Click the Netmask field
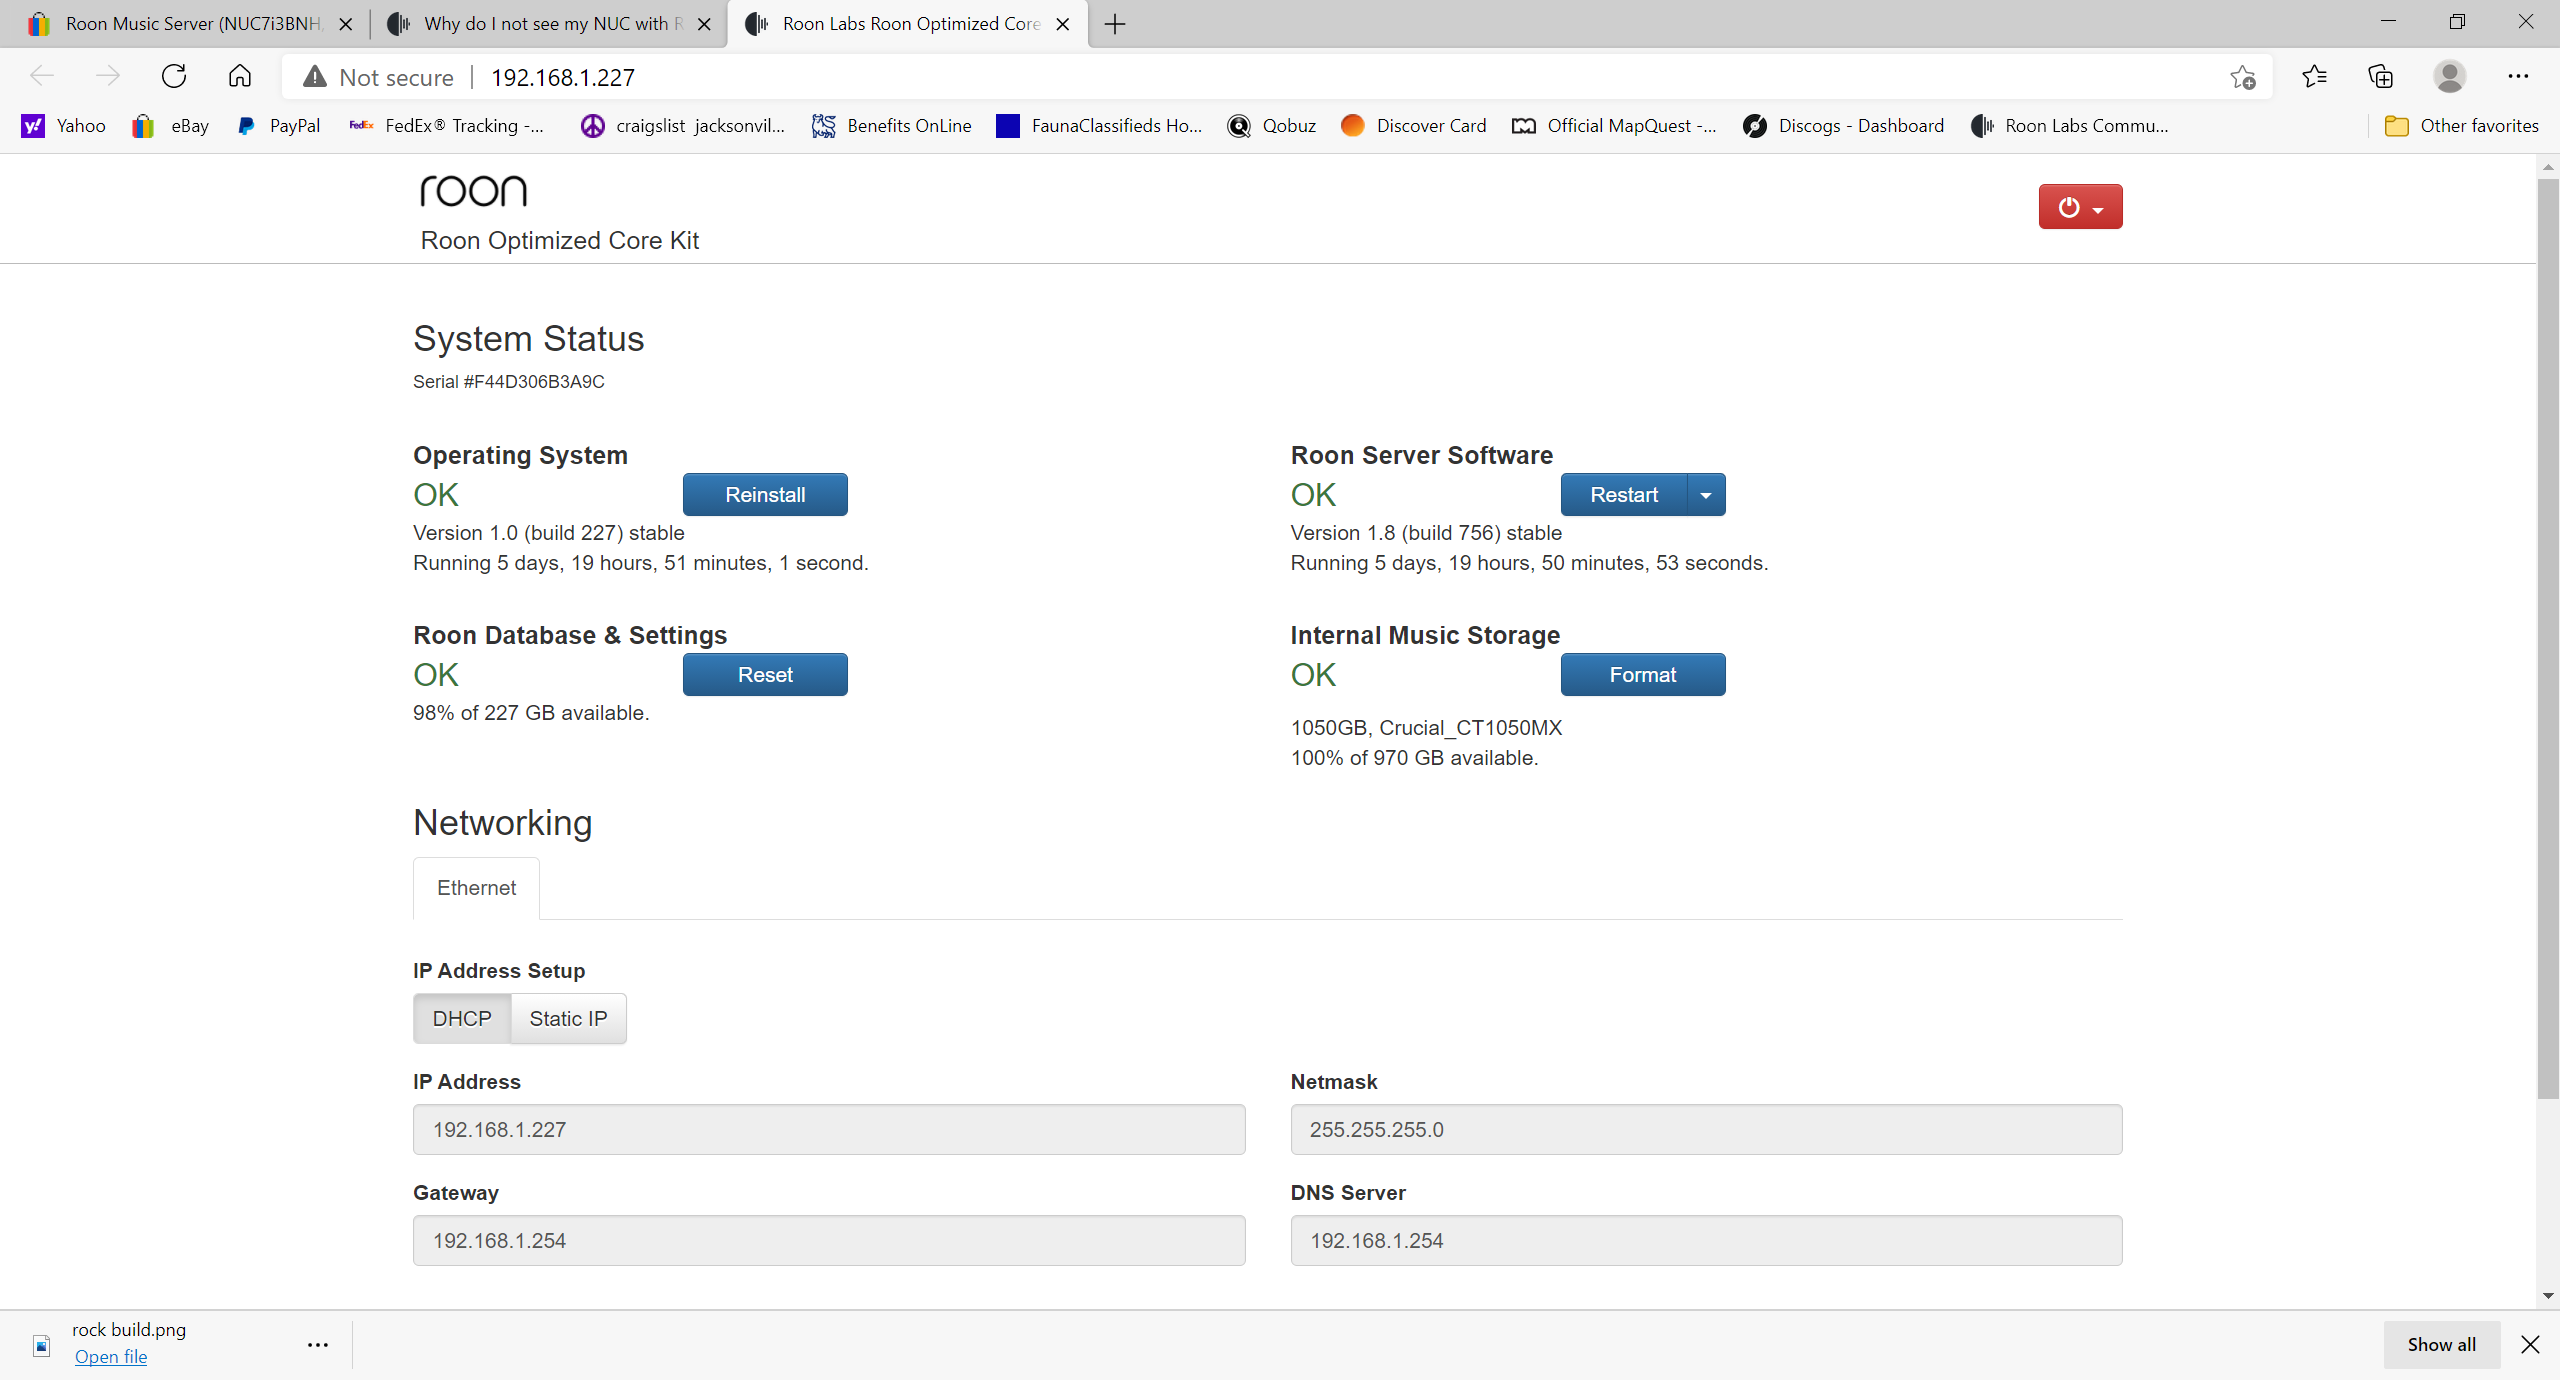2560x1380 pixels. [1706, 1129]
